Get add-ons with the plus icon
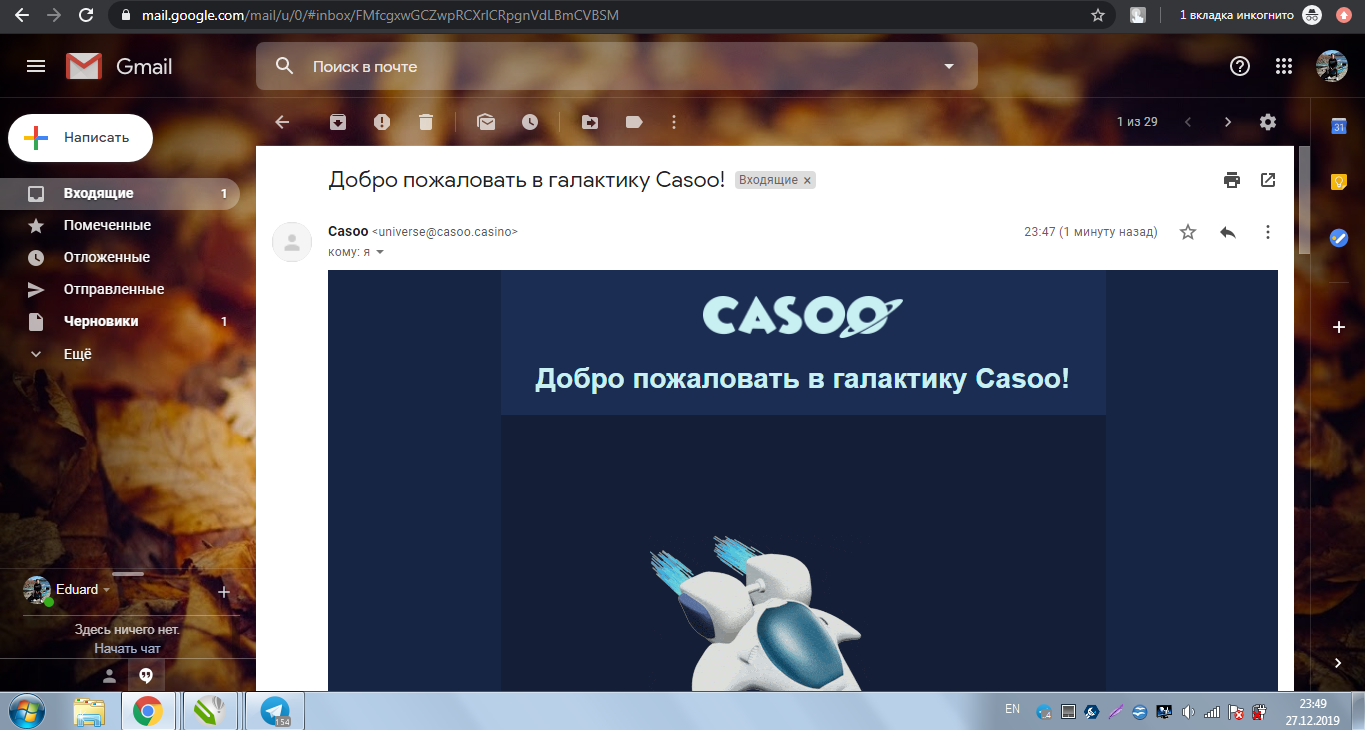Screen dimensions: 1365x730 (1338, 327)
